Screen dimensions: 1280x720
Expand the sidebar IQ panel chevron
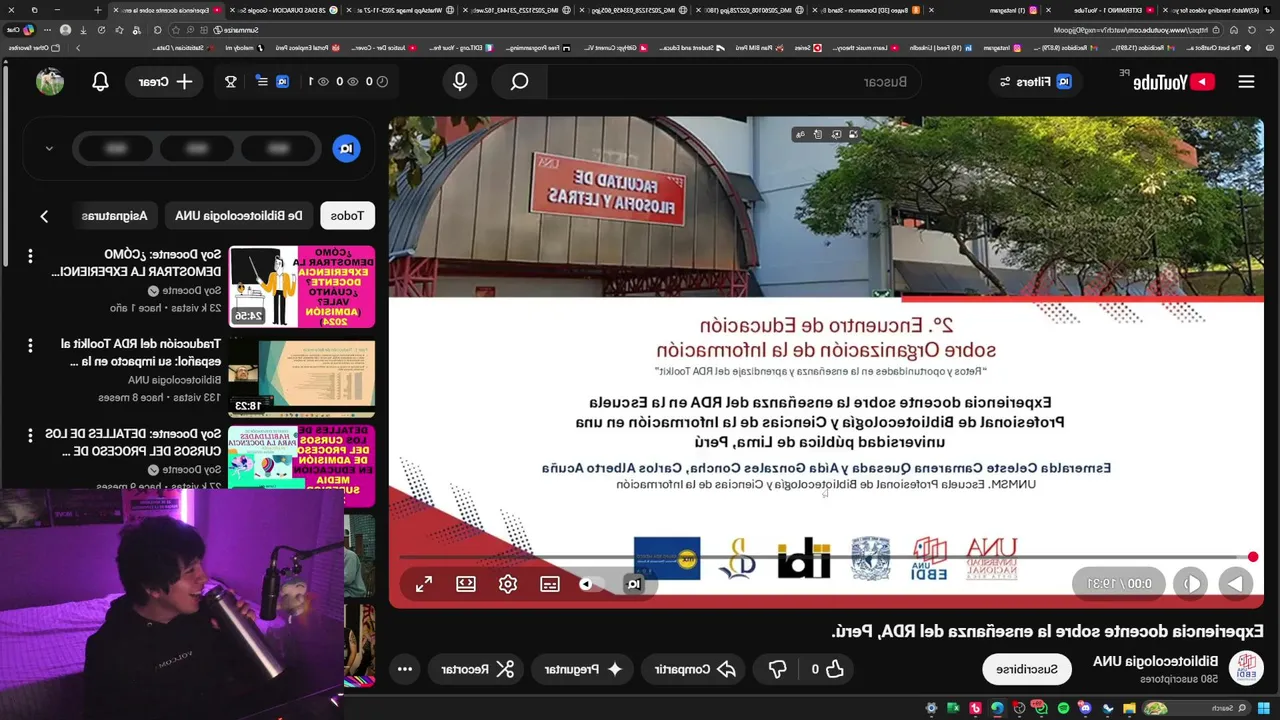[x=49, y=148]
